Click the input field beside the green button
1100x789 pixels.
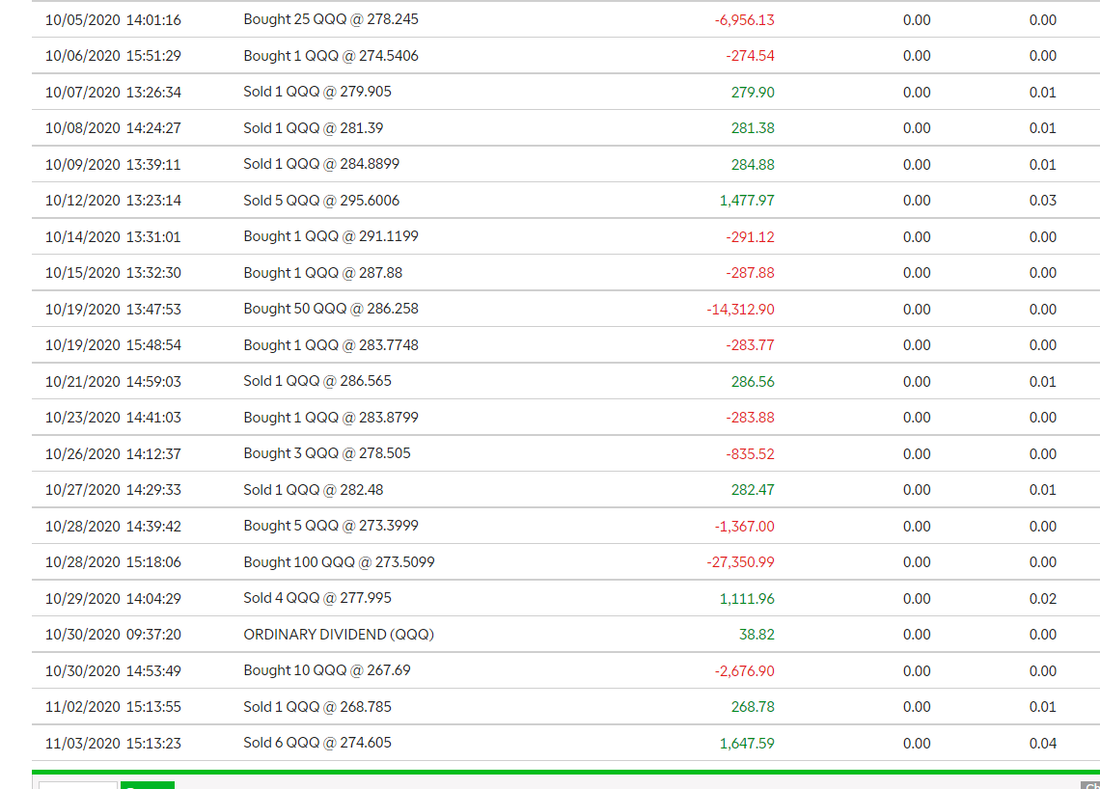(78, 786)
